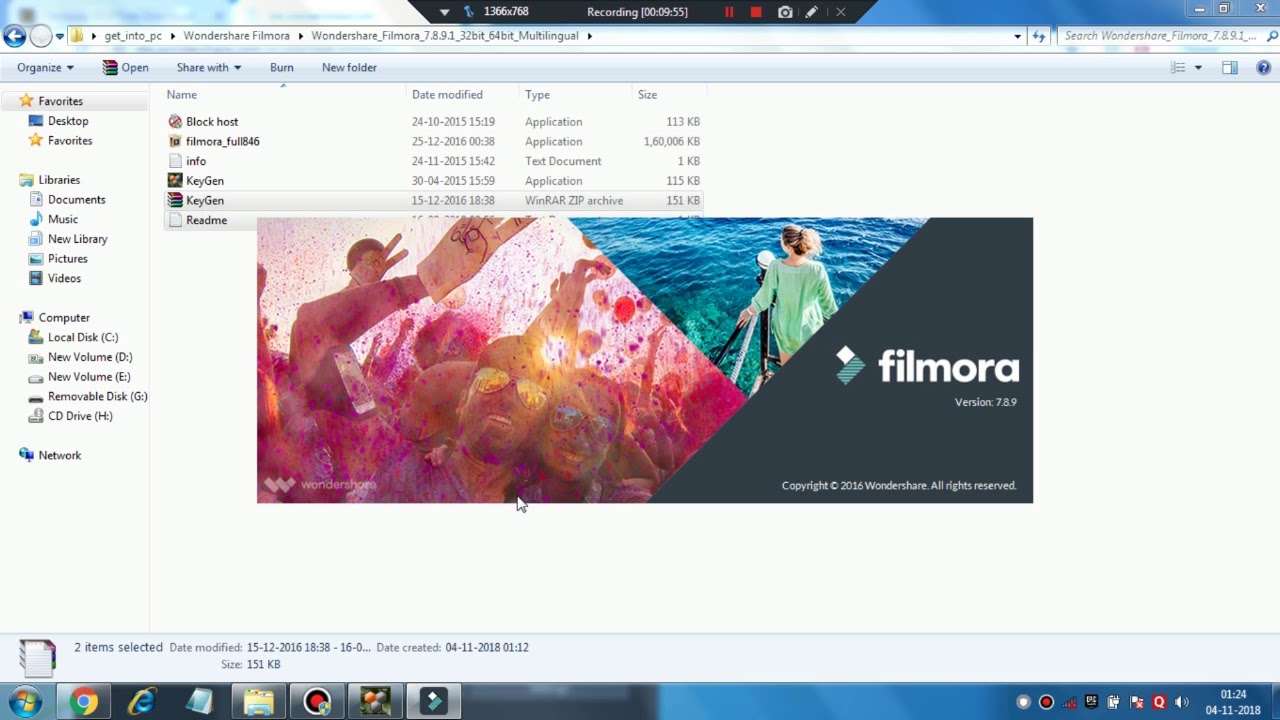The image size is (1280, 720).
Task: Open Removable Disk (G:)
Action: (x=97, y=396)
